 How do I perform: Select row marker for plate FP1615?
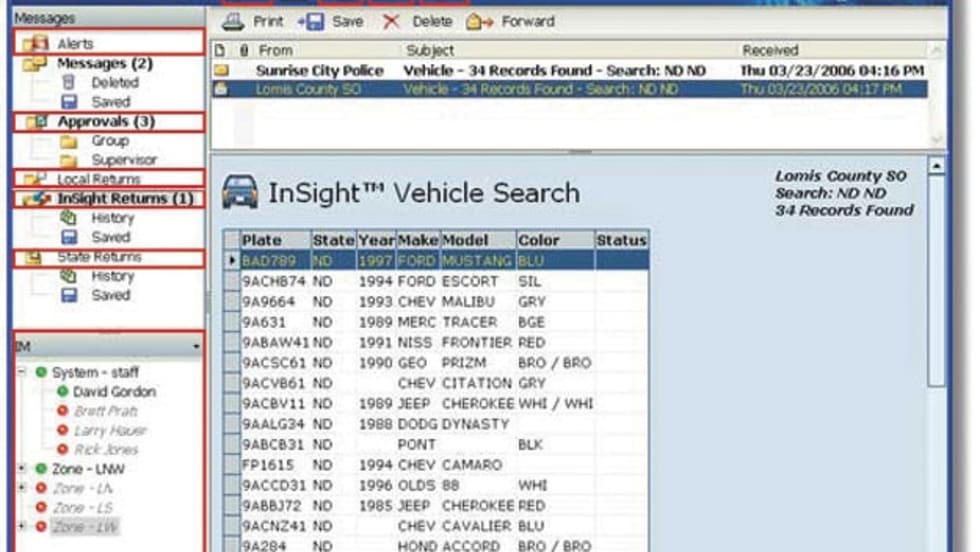(232, 465)
